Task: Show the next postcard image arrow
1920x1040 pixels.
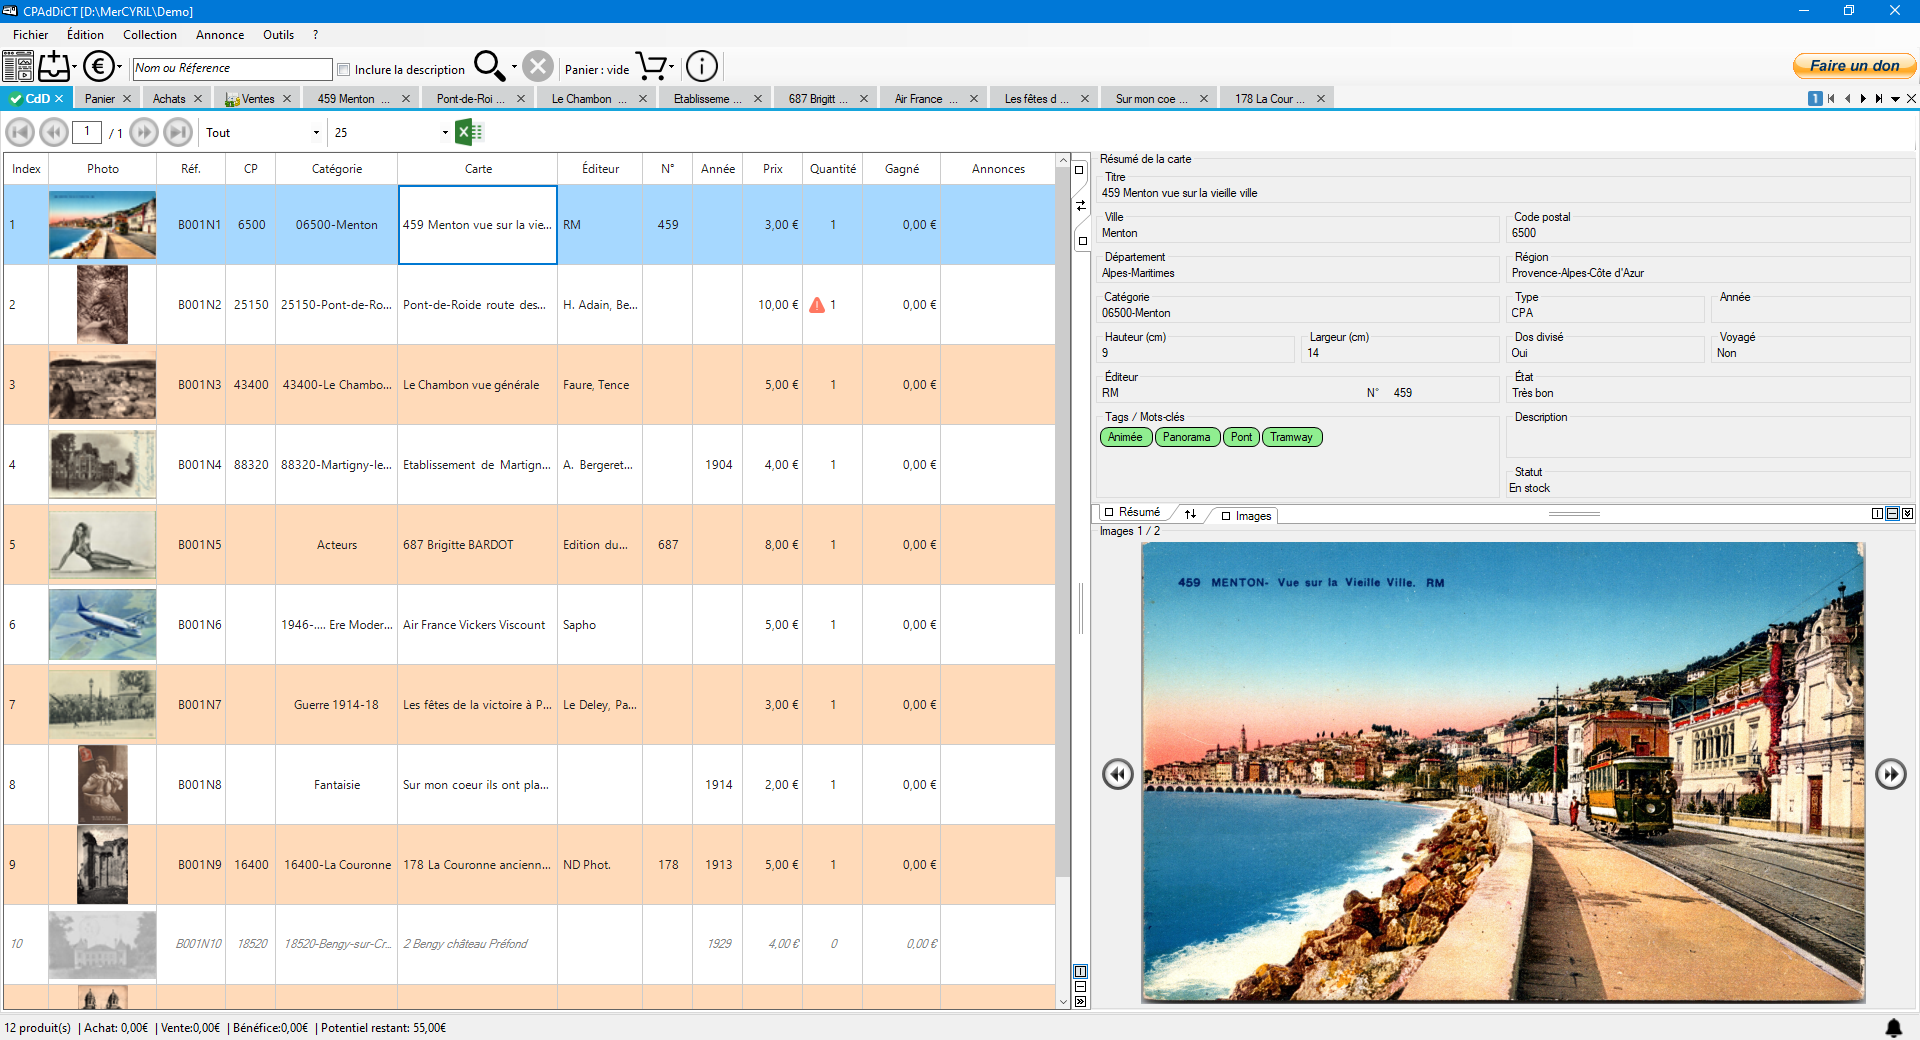Action: pyautogui.click(x=1890, y=774)
